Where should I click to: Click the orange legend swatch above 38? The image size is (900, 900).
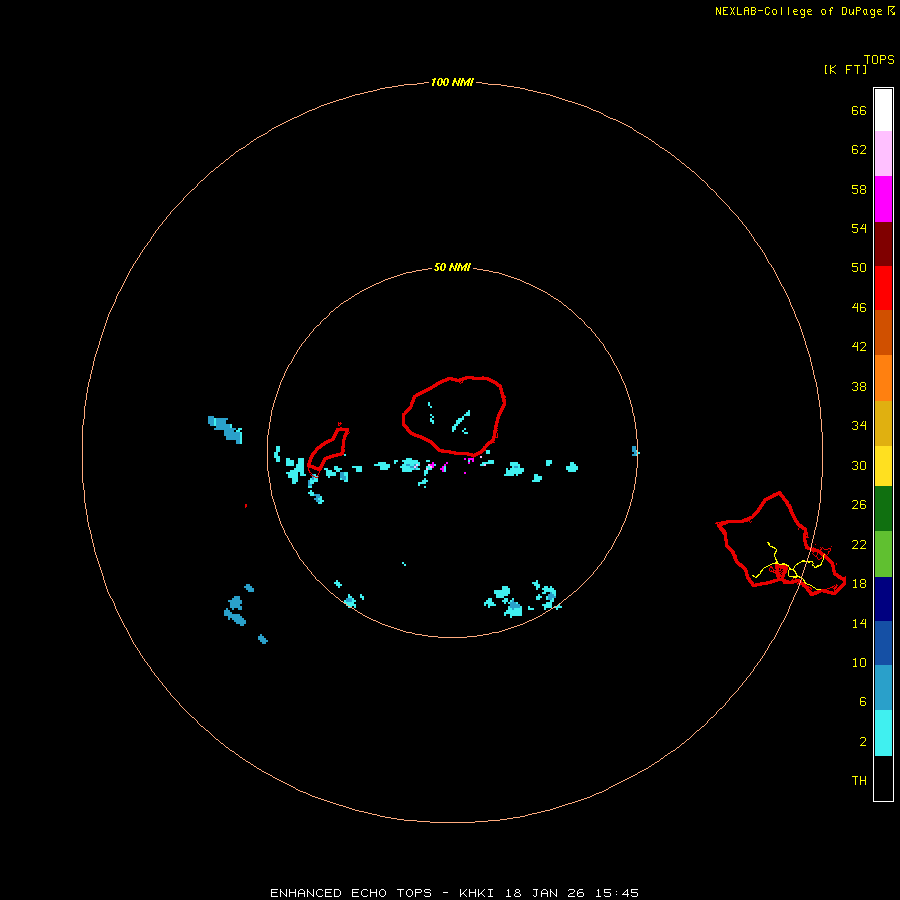[x=883, y=378]
